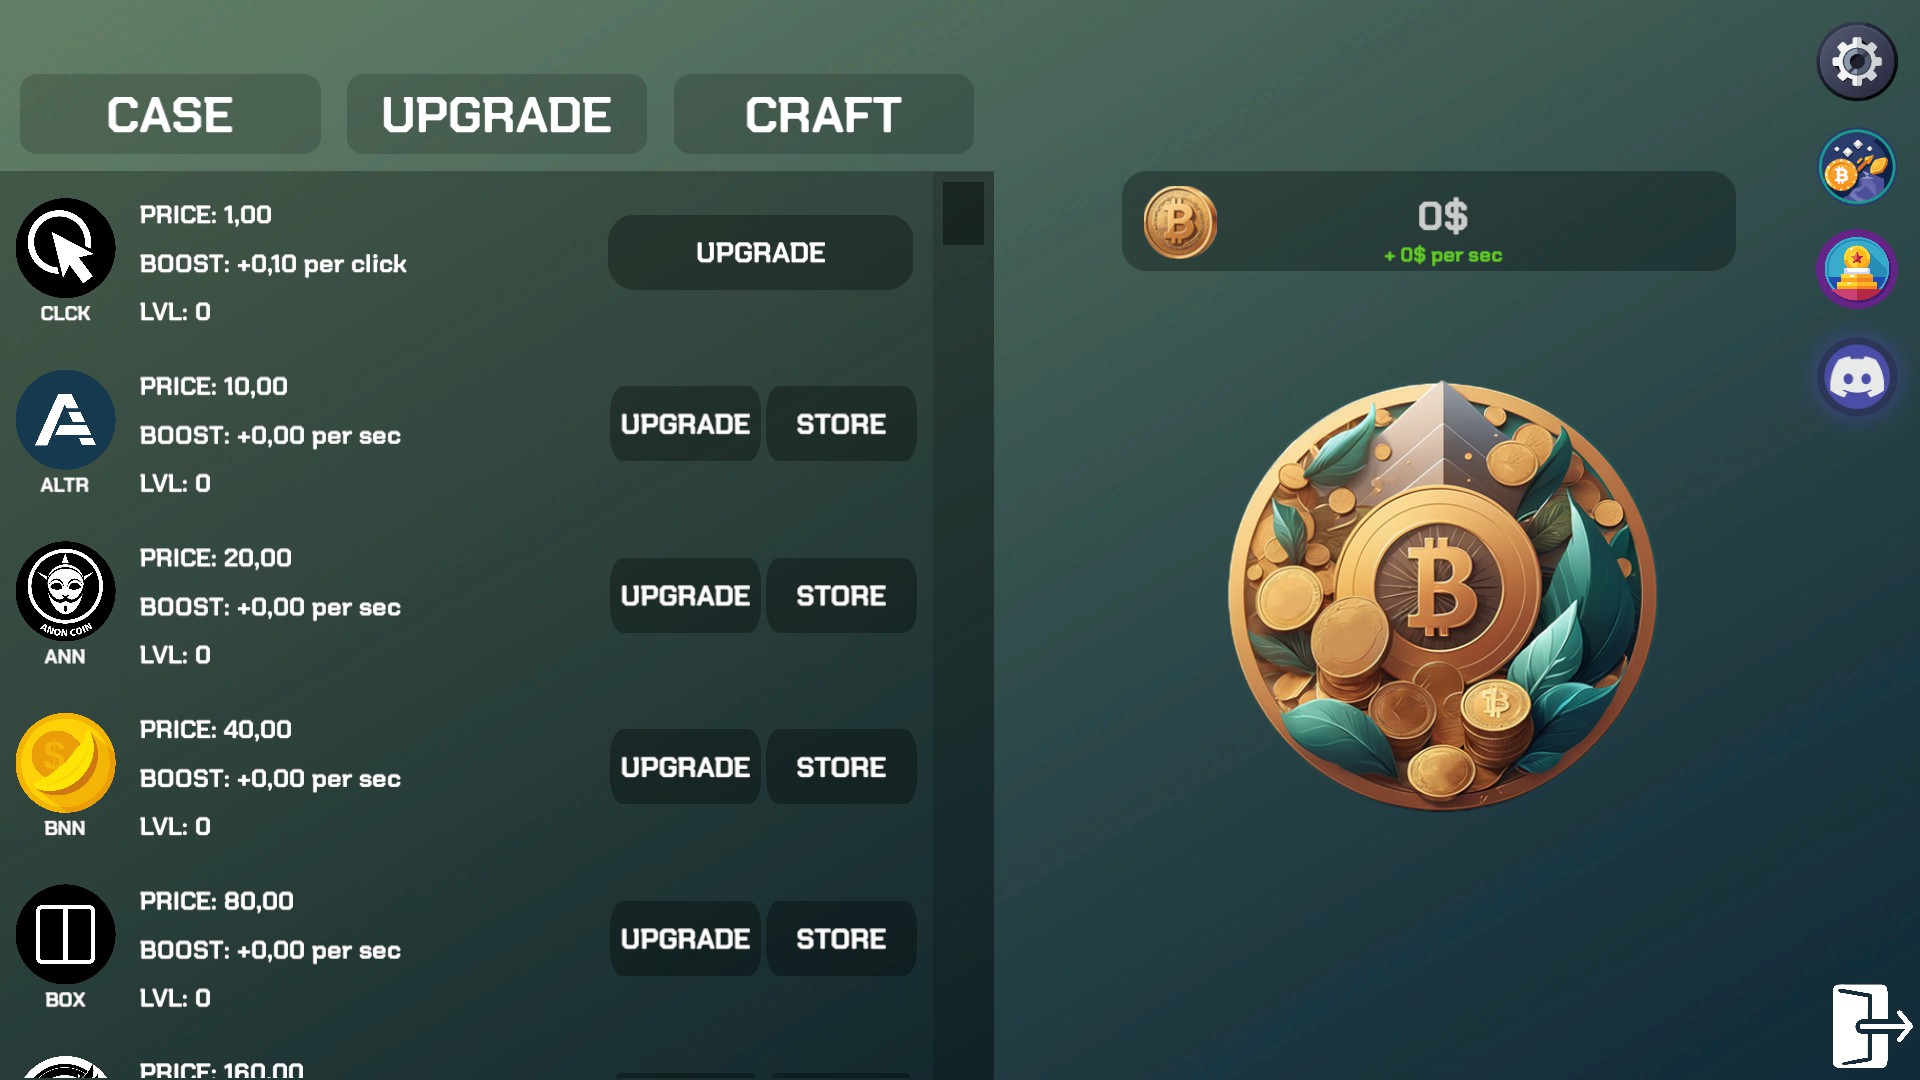This screenshot has height=1080, width=1920.
Task: Click the BOX coin icon
Action: coord(65,934)
